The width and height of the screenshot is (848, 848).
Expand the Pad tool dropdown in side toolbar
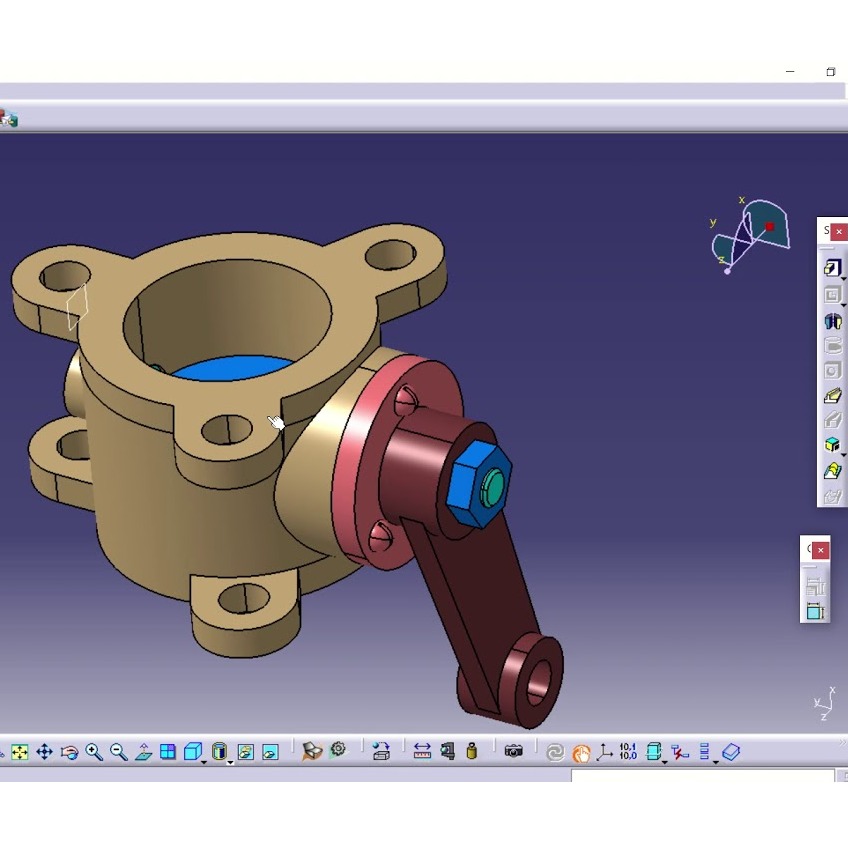pyautogui.click(x=843, y=277)
